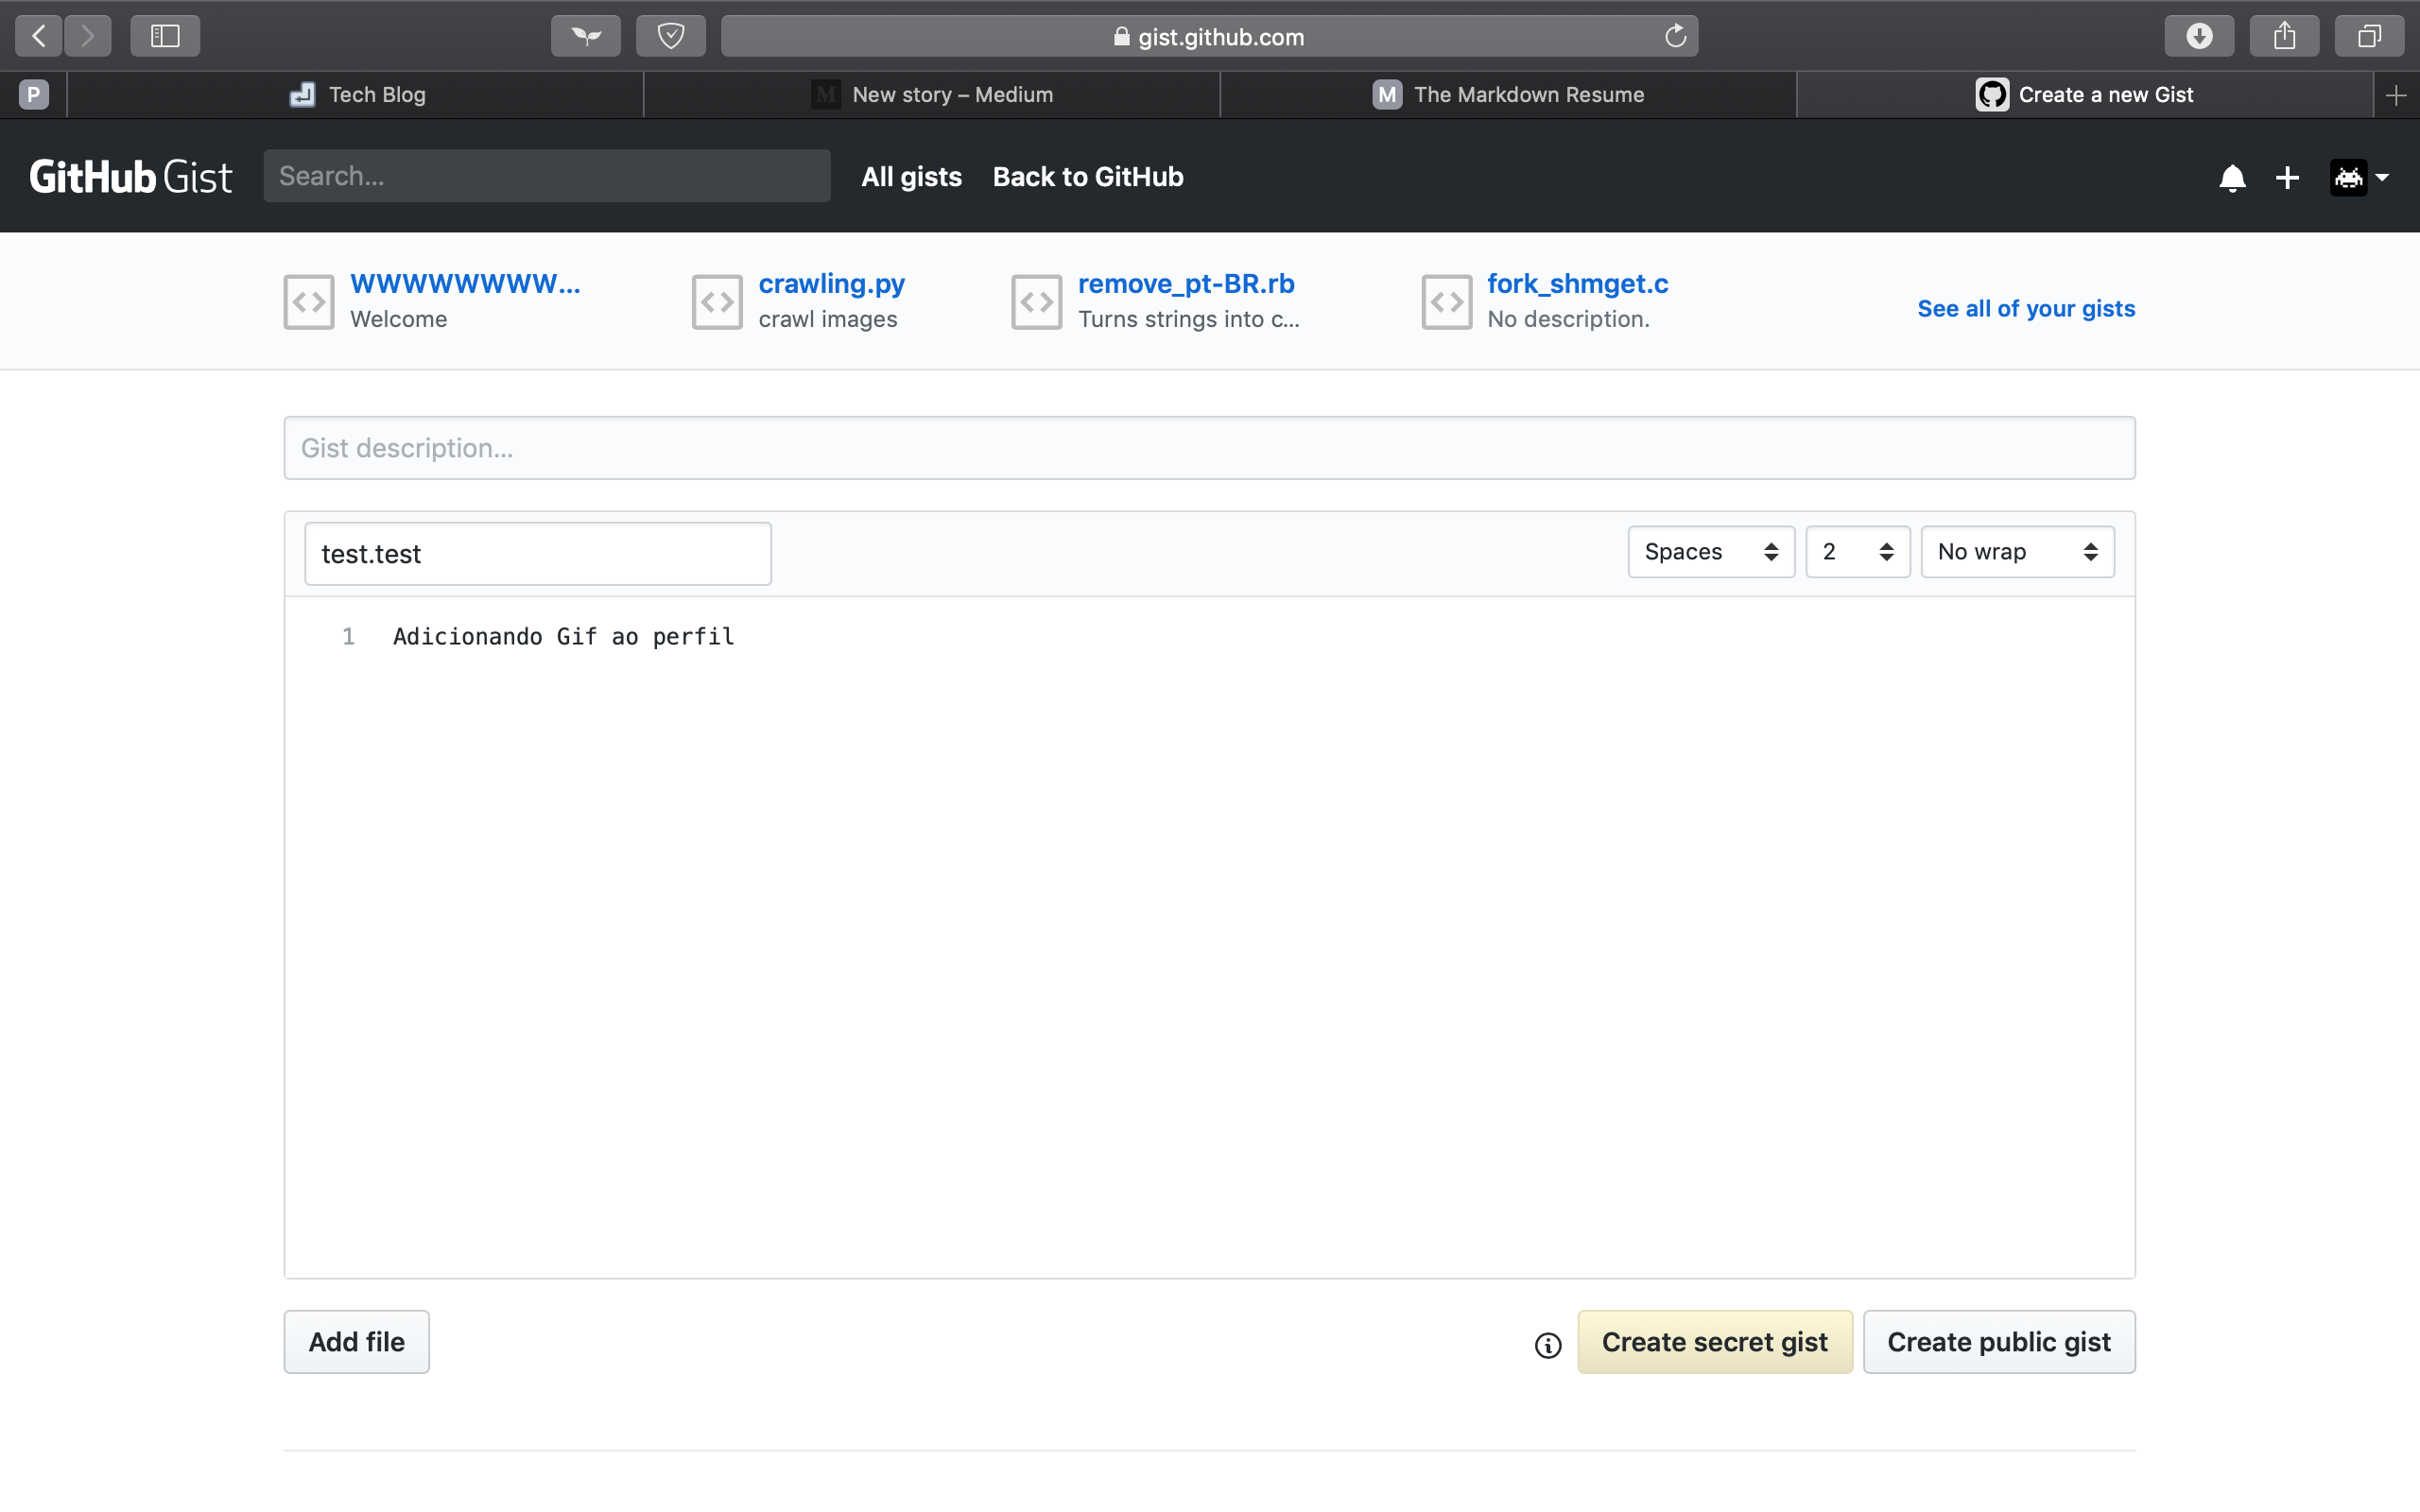
Task: Click the crawl images description text
Action: (827, 319)
